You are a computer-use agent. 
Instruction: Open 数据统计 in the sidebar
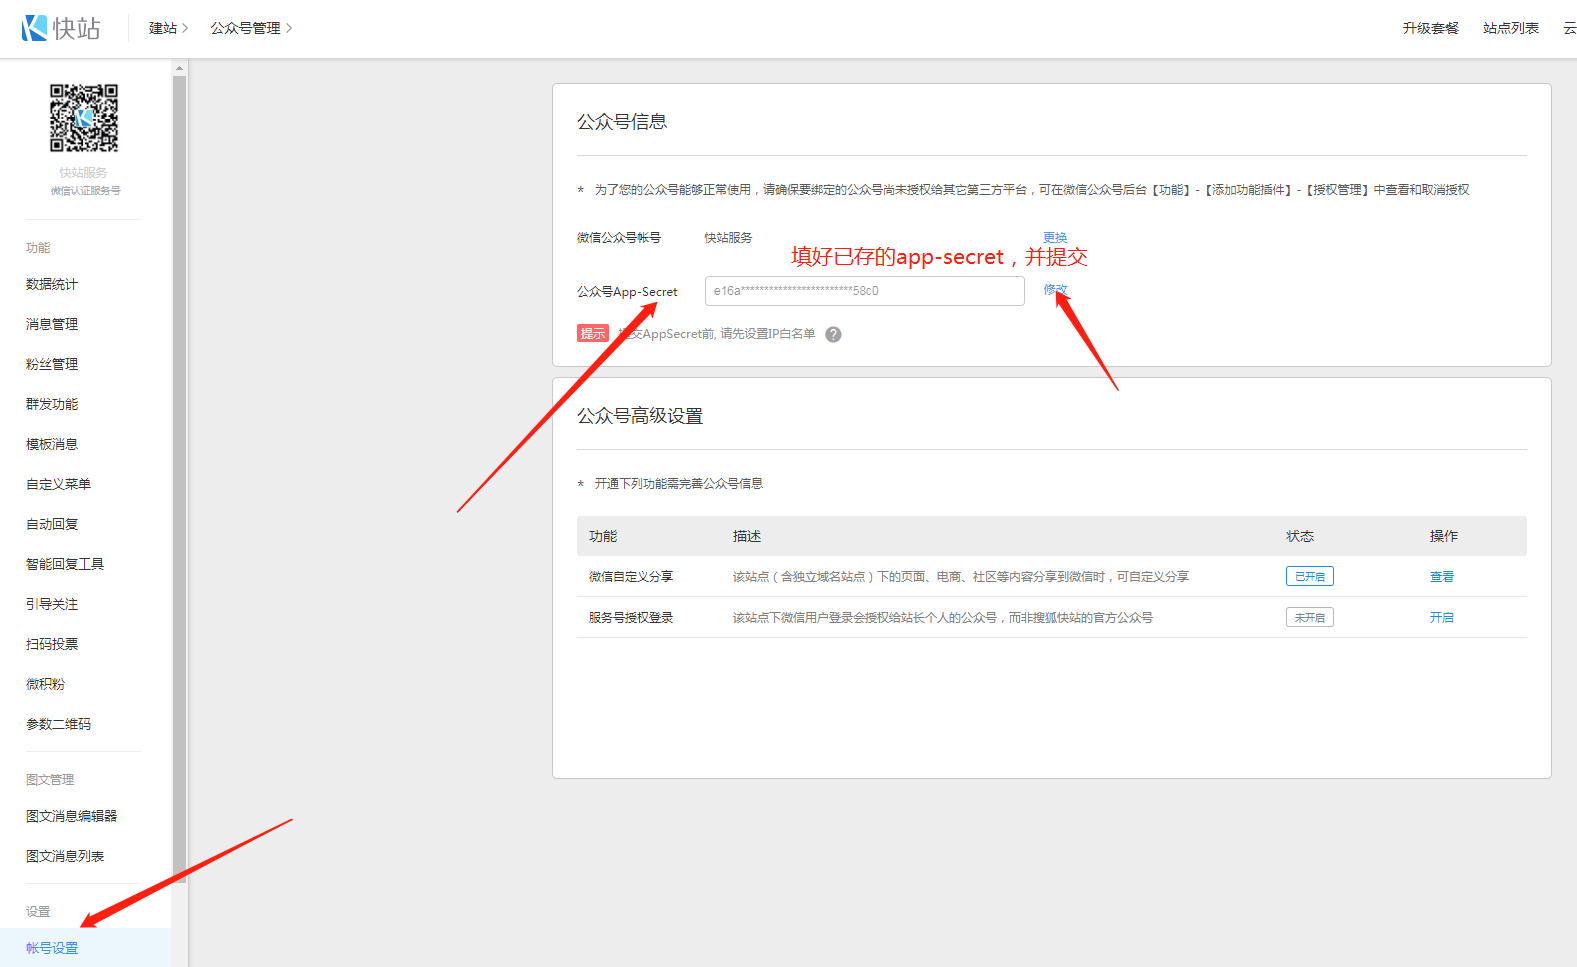[52, 285]
